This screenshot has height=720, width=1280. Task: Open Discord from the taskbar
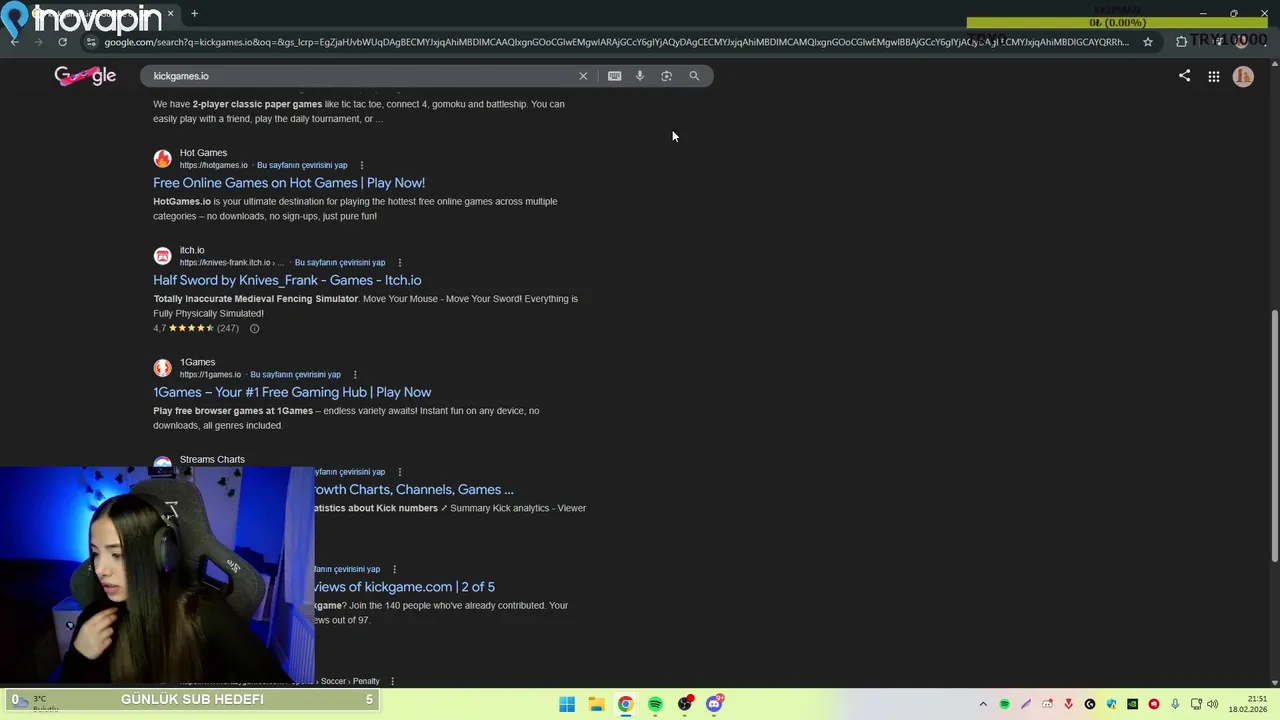click(714, 704)
